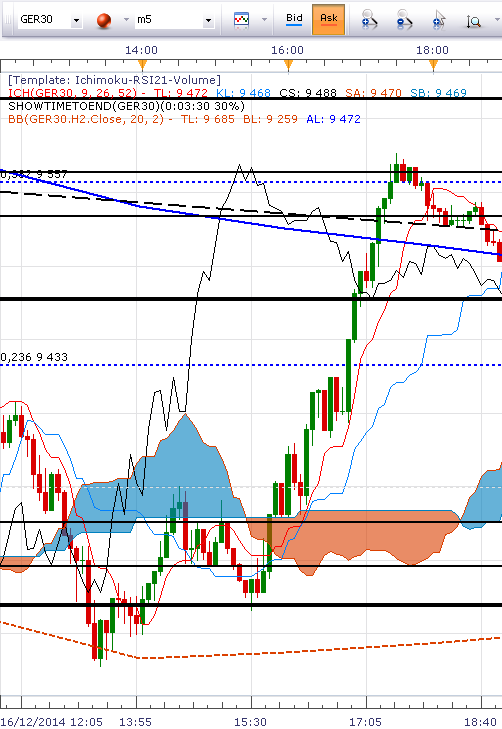Click the toolbar drag grip handle
502x729 pixels.
tap(8, 20)
